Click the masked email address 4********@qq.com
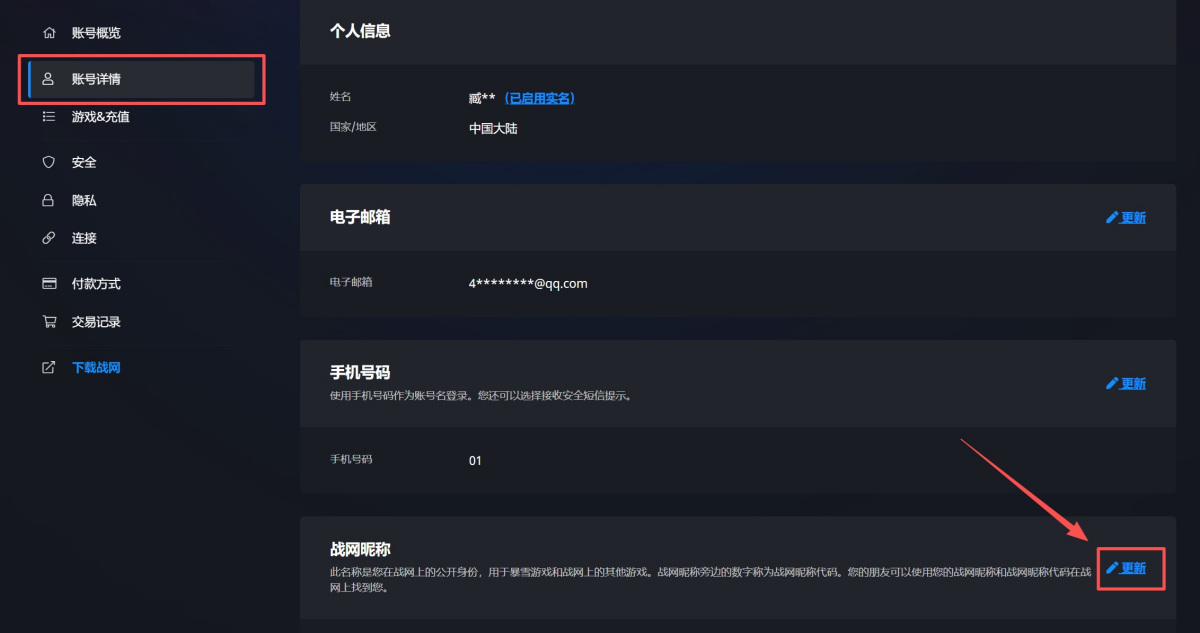 tap(528, 283)
